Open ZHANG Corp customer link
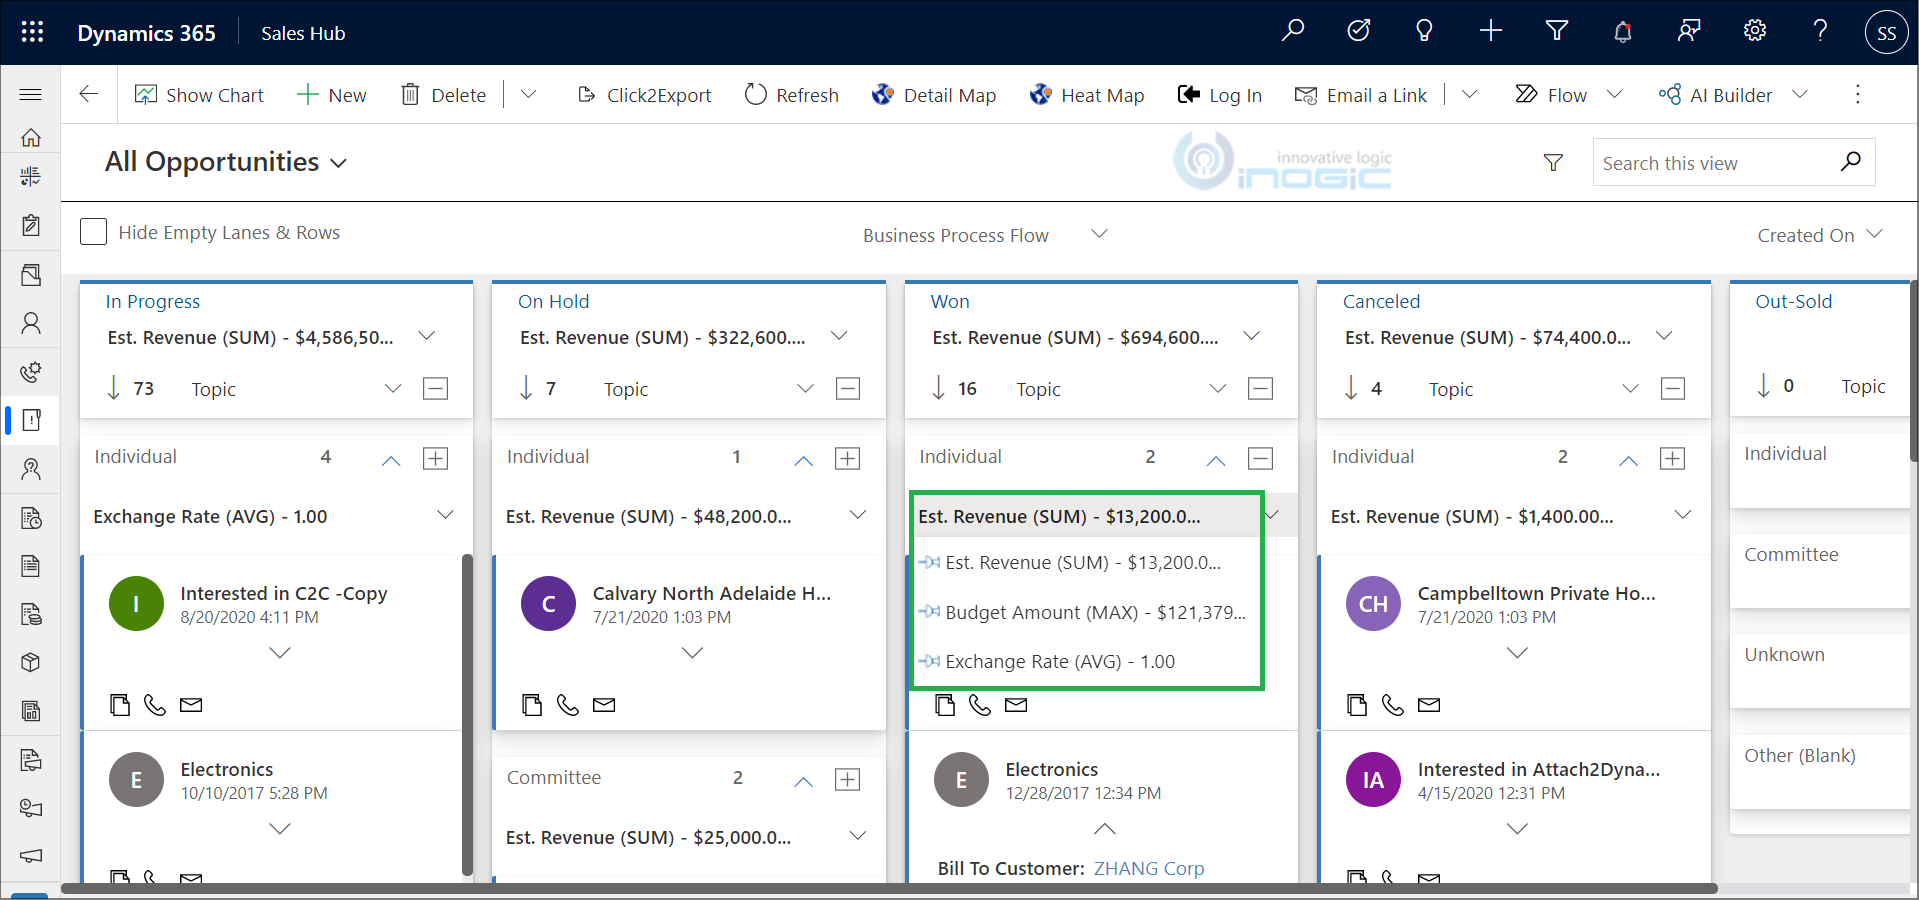 point(1149,868)
